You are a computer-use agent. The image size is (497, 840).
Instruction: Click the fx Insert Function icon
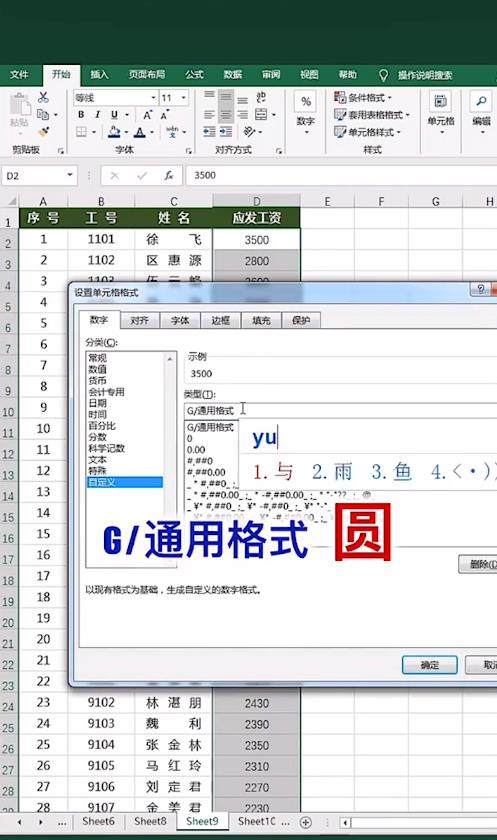(x=169, y=176)
